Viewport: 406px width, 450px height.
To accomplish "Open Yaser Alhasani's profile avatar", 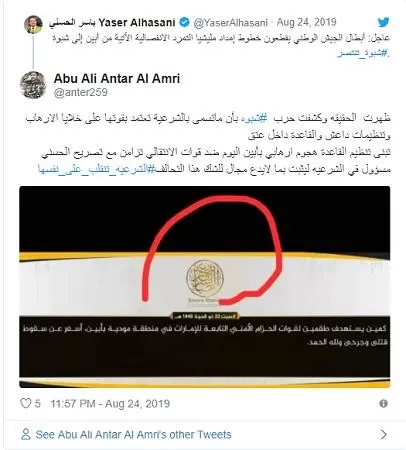I will coord(33,24).
